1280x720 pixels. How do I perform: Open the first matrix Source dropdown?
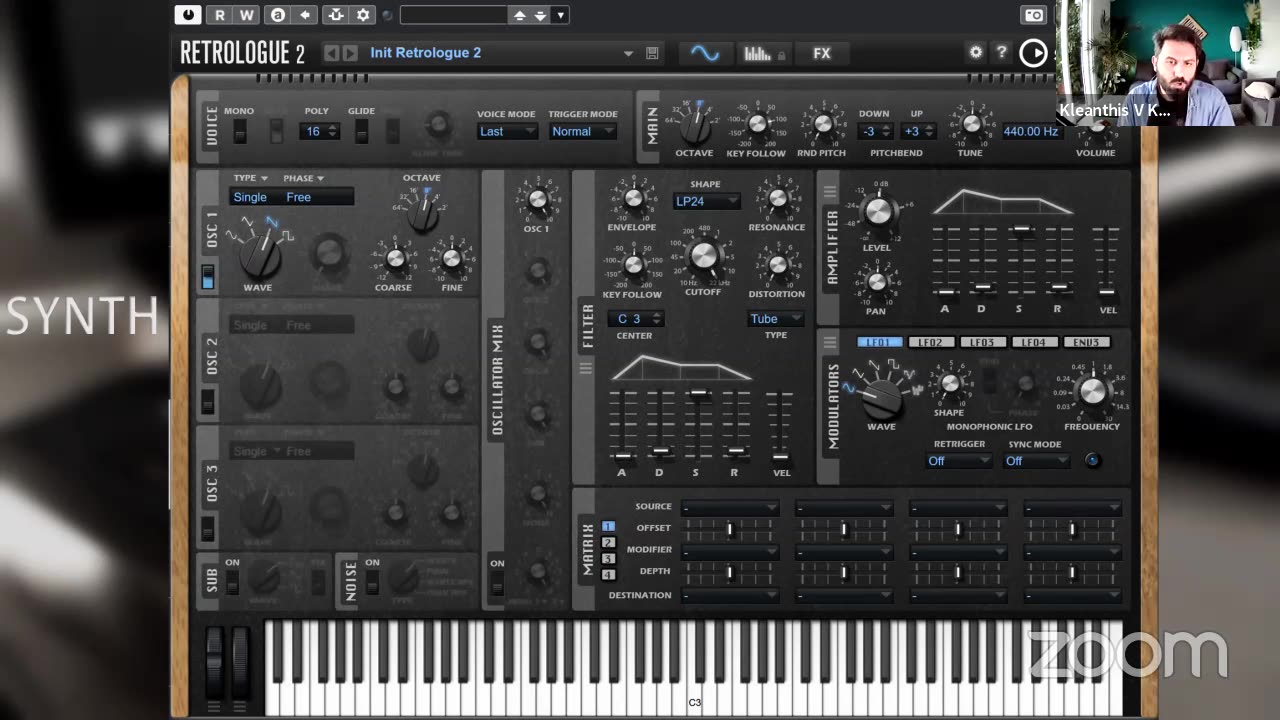pyautogui.click(x=730, y=508)
